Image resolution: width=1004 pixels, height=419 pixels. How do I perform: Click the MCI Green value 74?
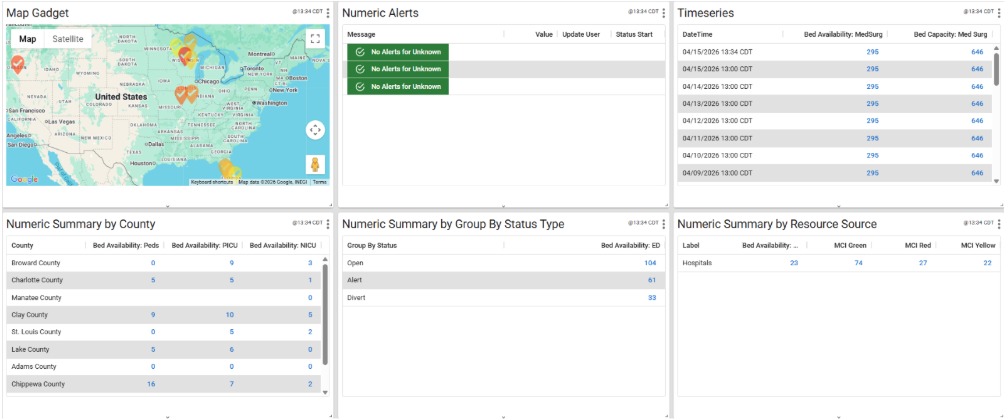coord(858,262)
